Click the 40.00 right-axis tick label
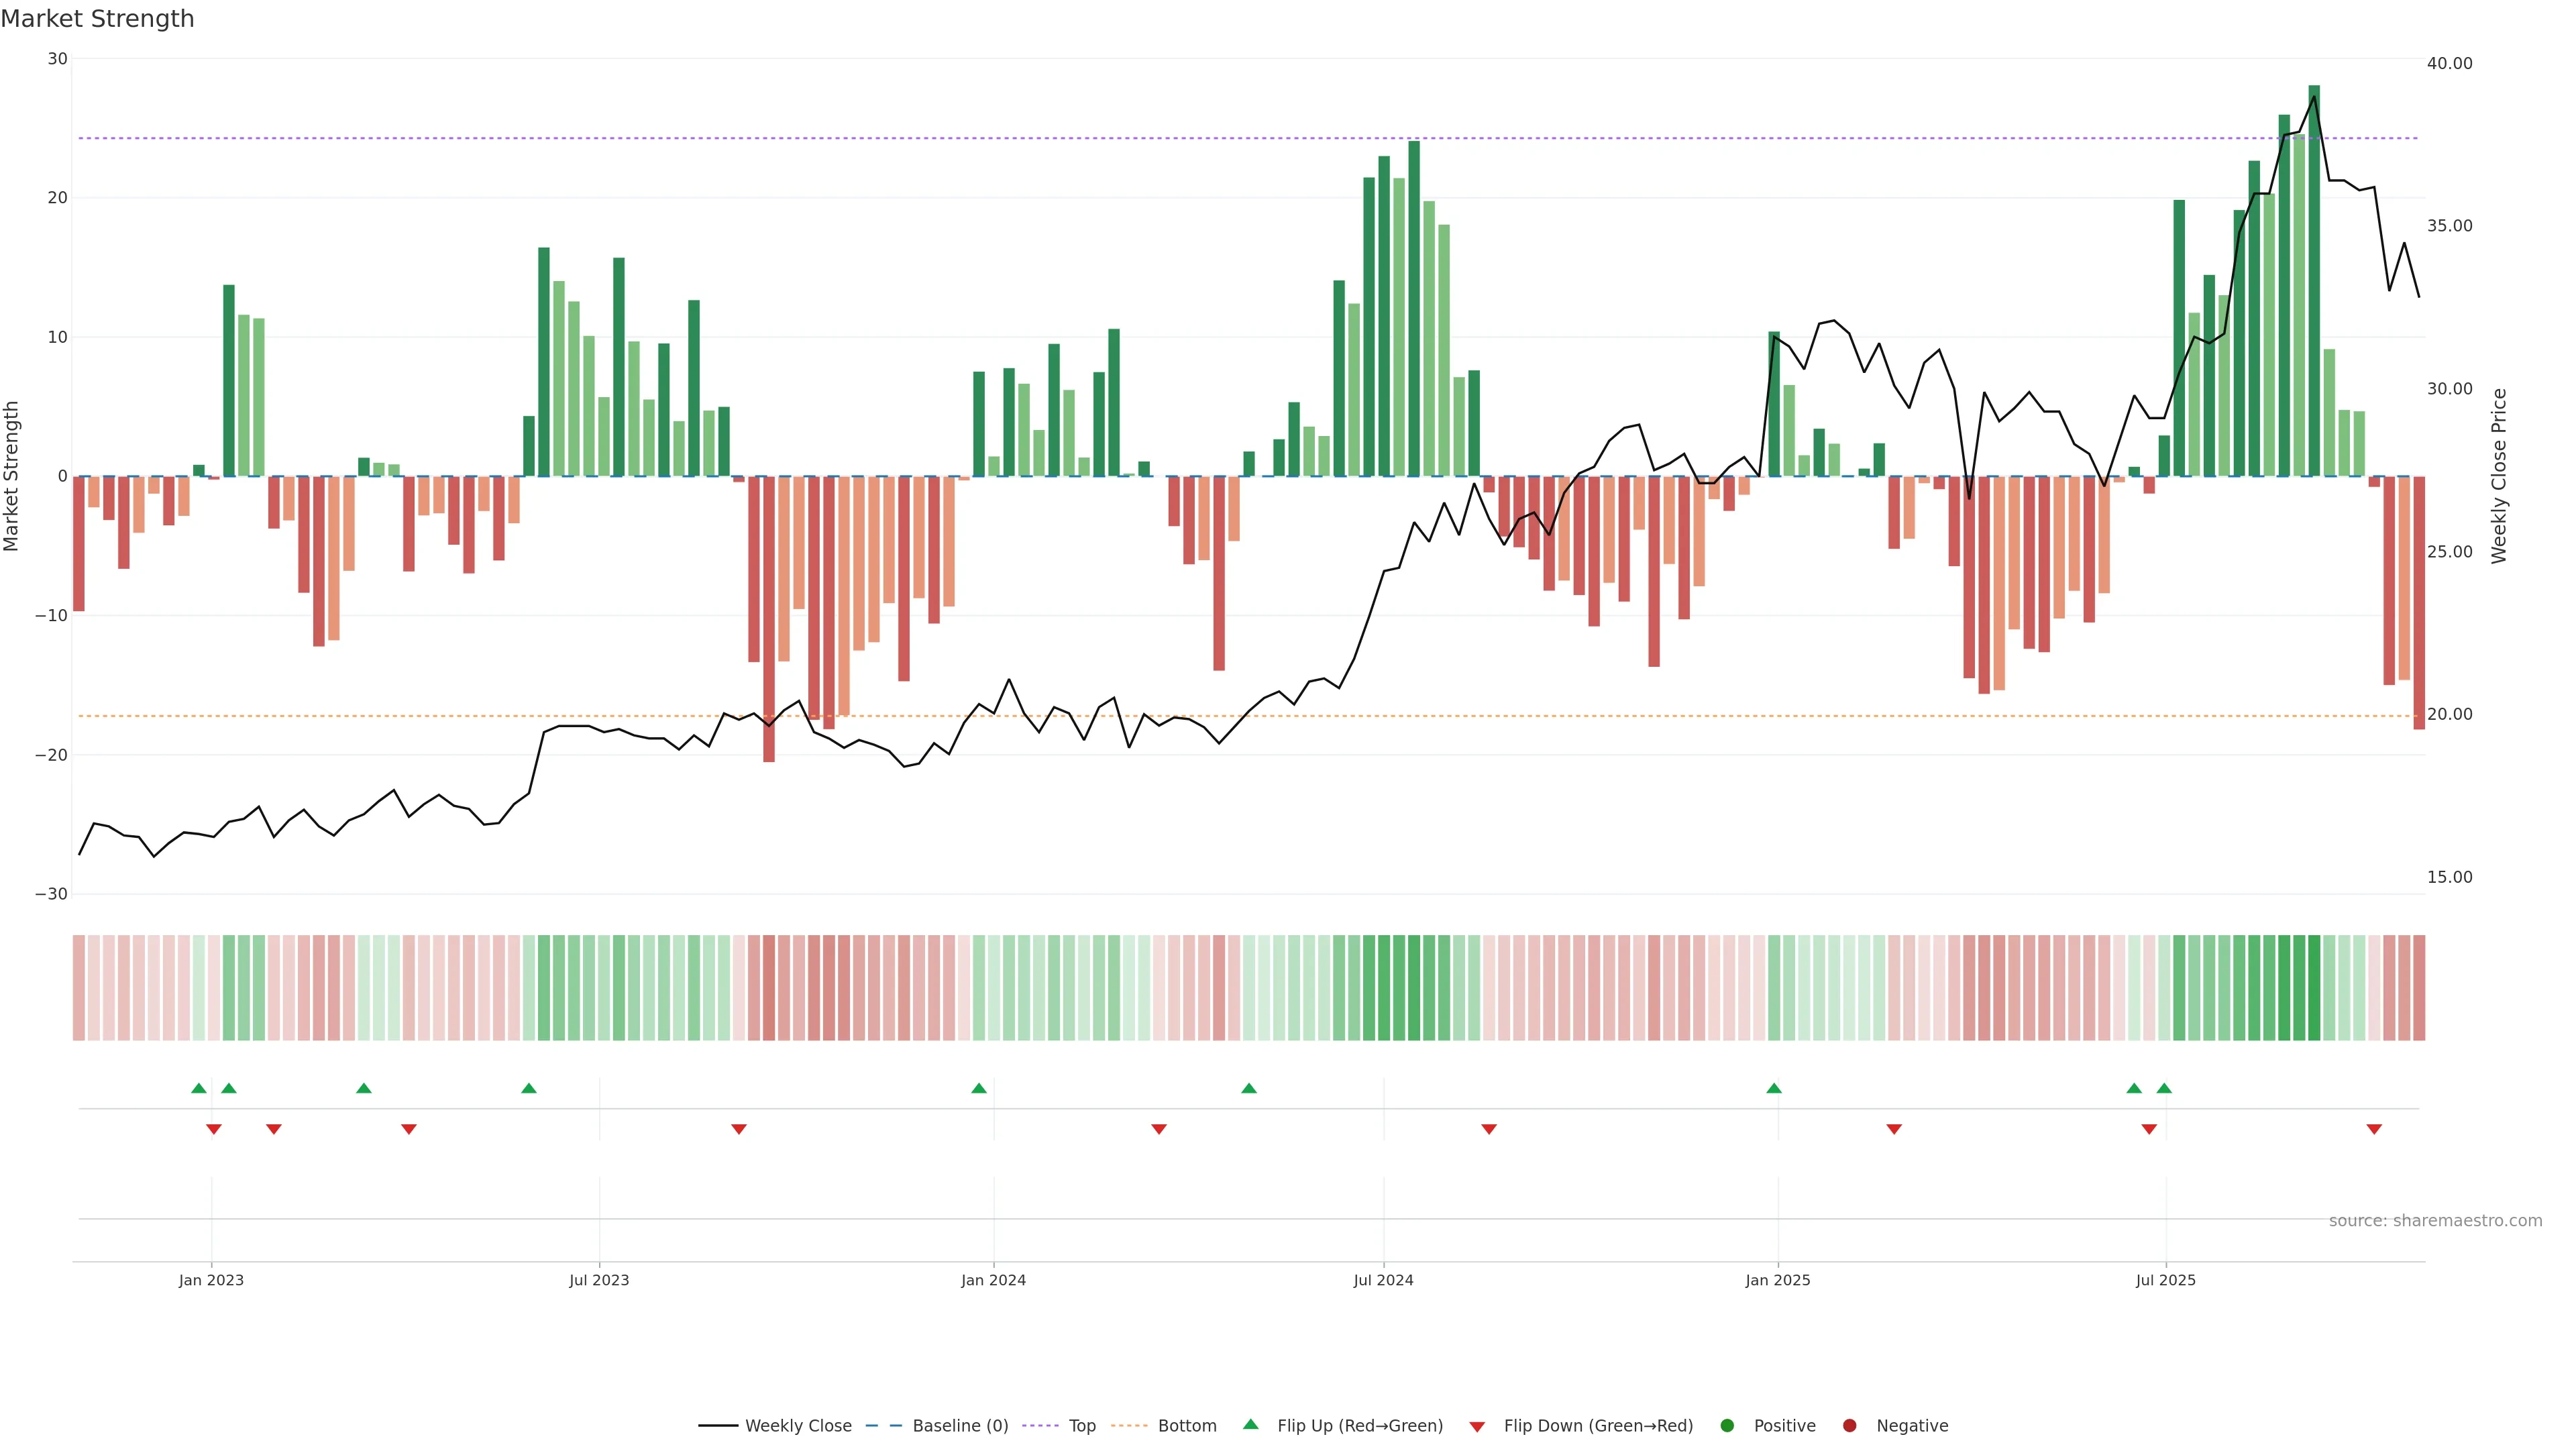2576x1449 pixels. tap(2449, 63)
